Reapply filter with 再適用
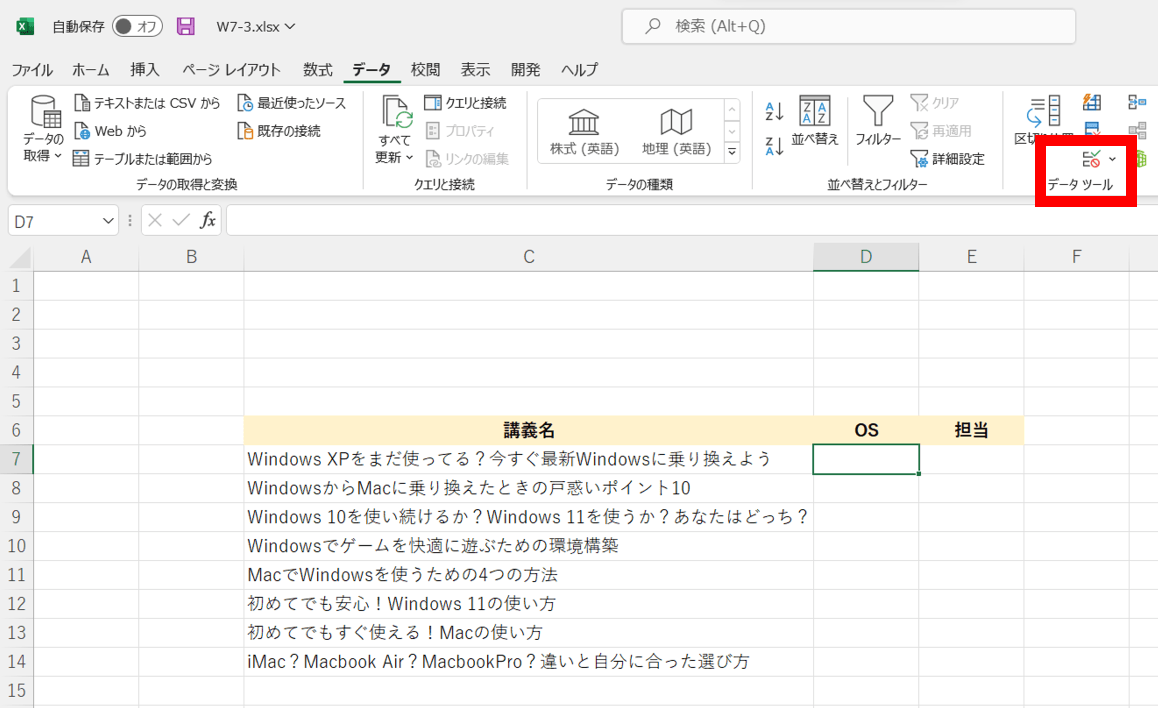The height and width of the screenshot is (708, 1158). pos(941,131)
